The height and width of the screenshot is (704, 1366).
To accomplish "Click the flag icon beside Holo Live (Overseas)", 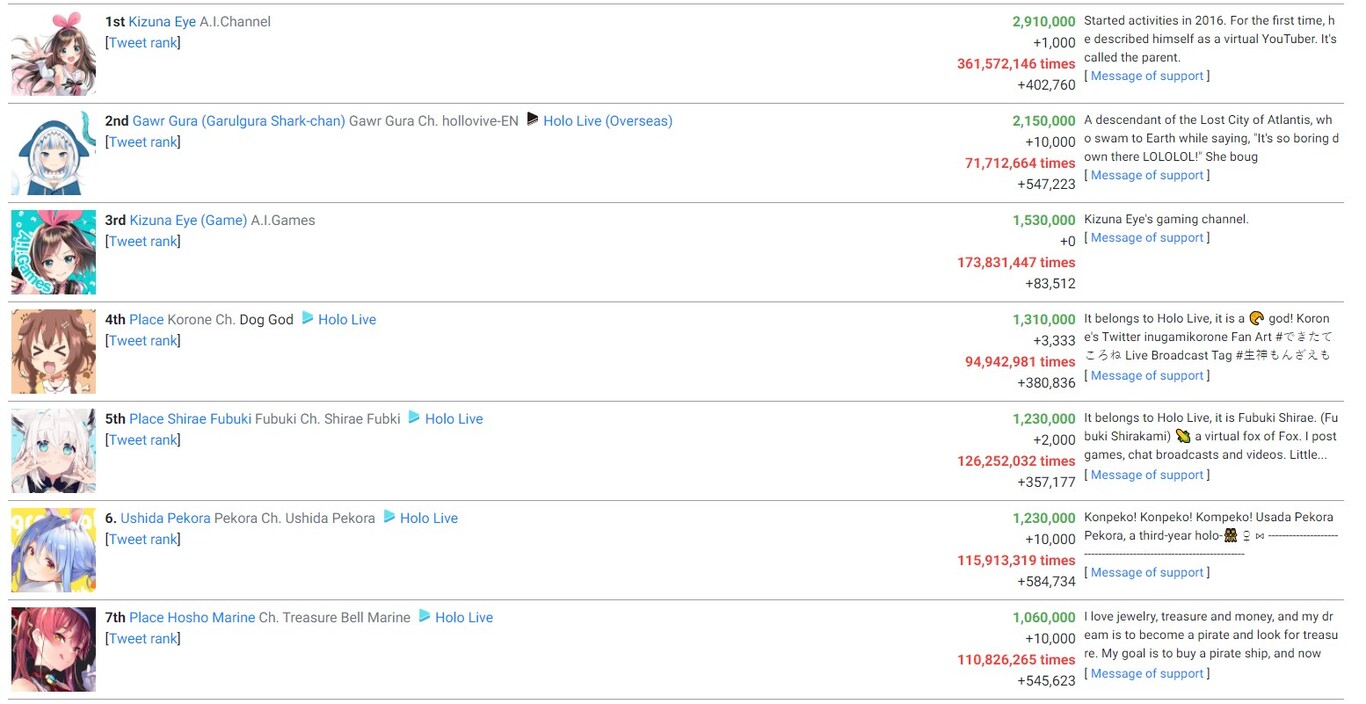I will [x=532, y=120].
